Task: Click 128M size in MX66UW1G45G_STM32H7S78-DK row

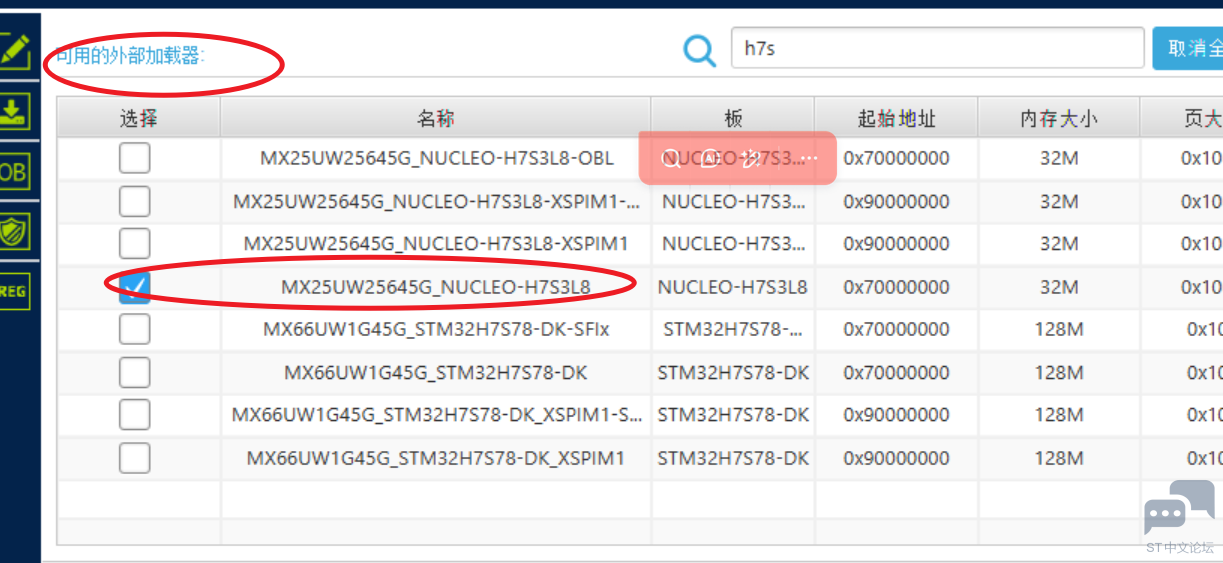Action: 1059,372
